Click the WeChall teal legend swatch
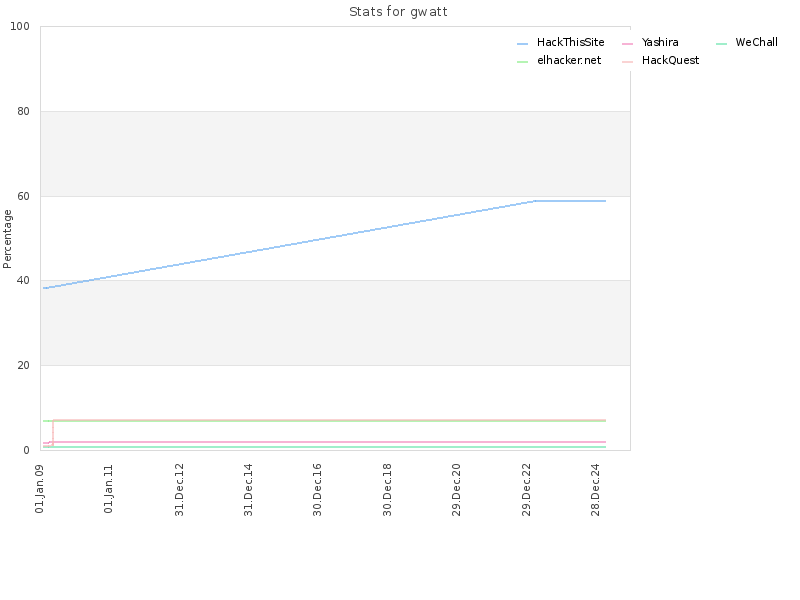 tap(721, 44)
